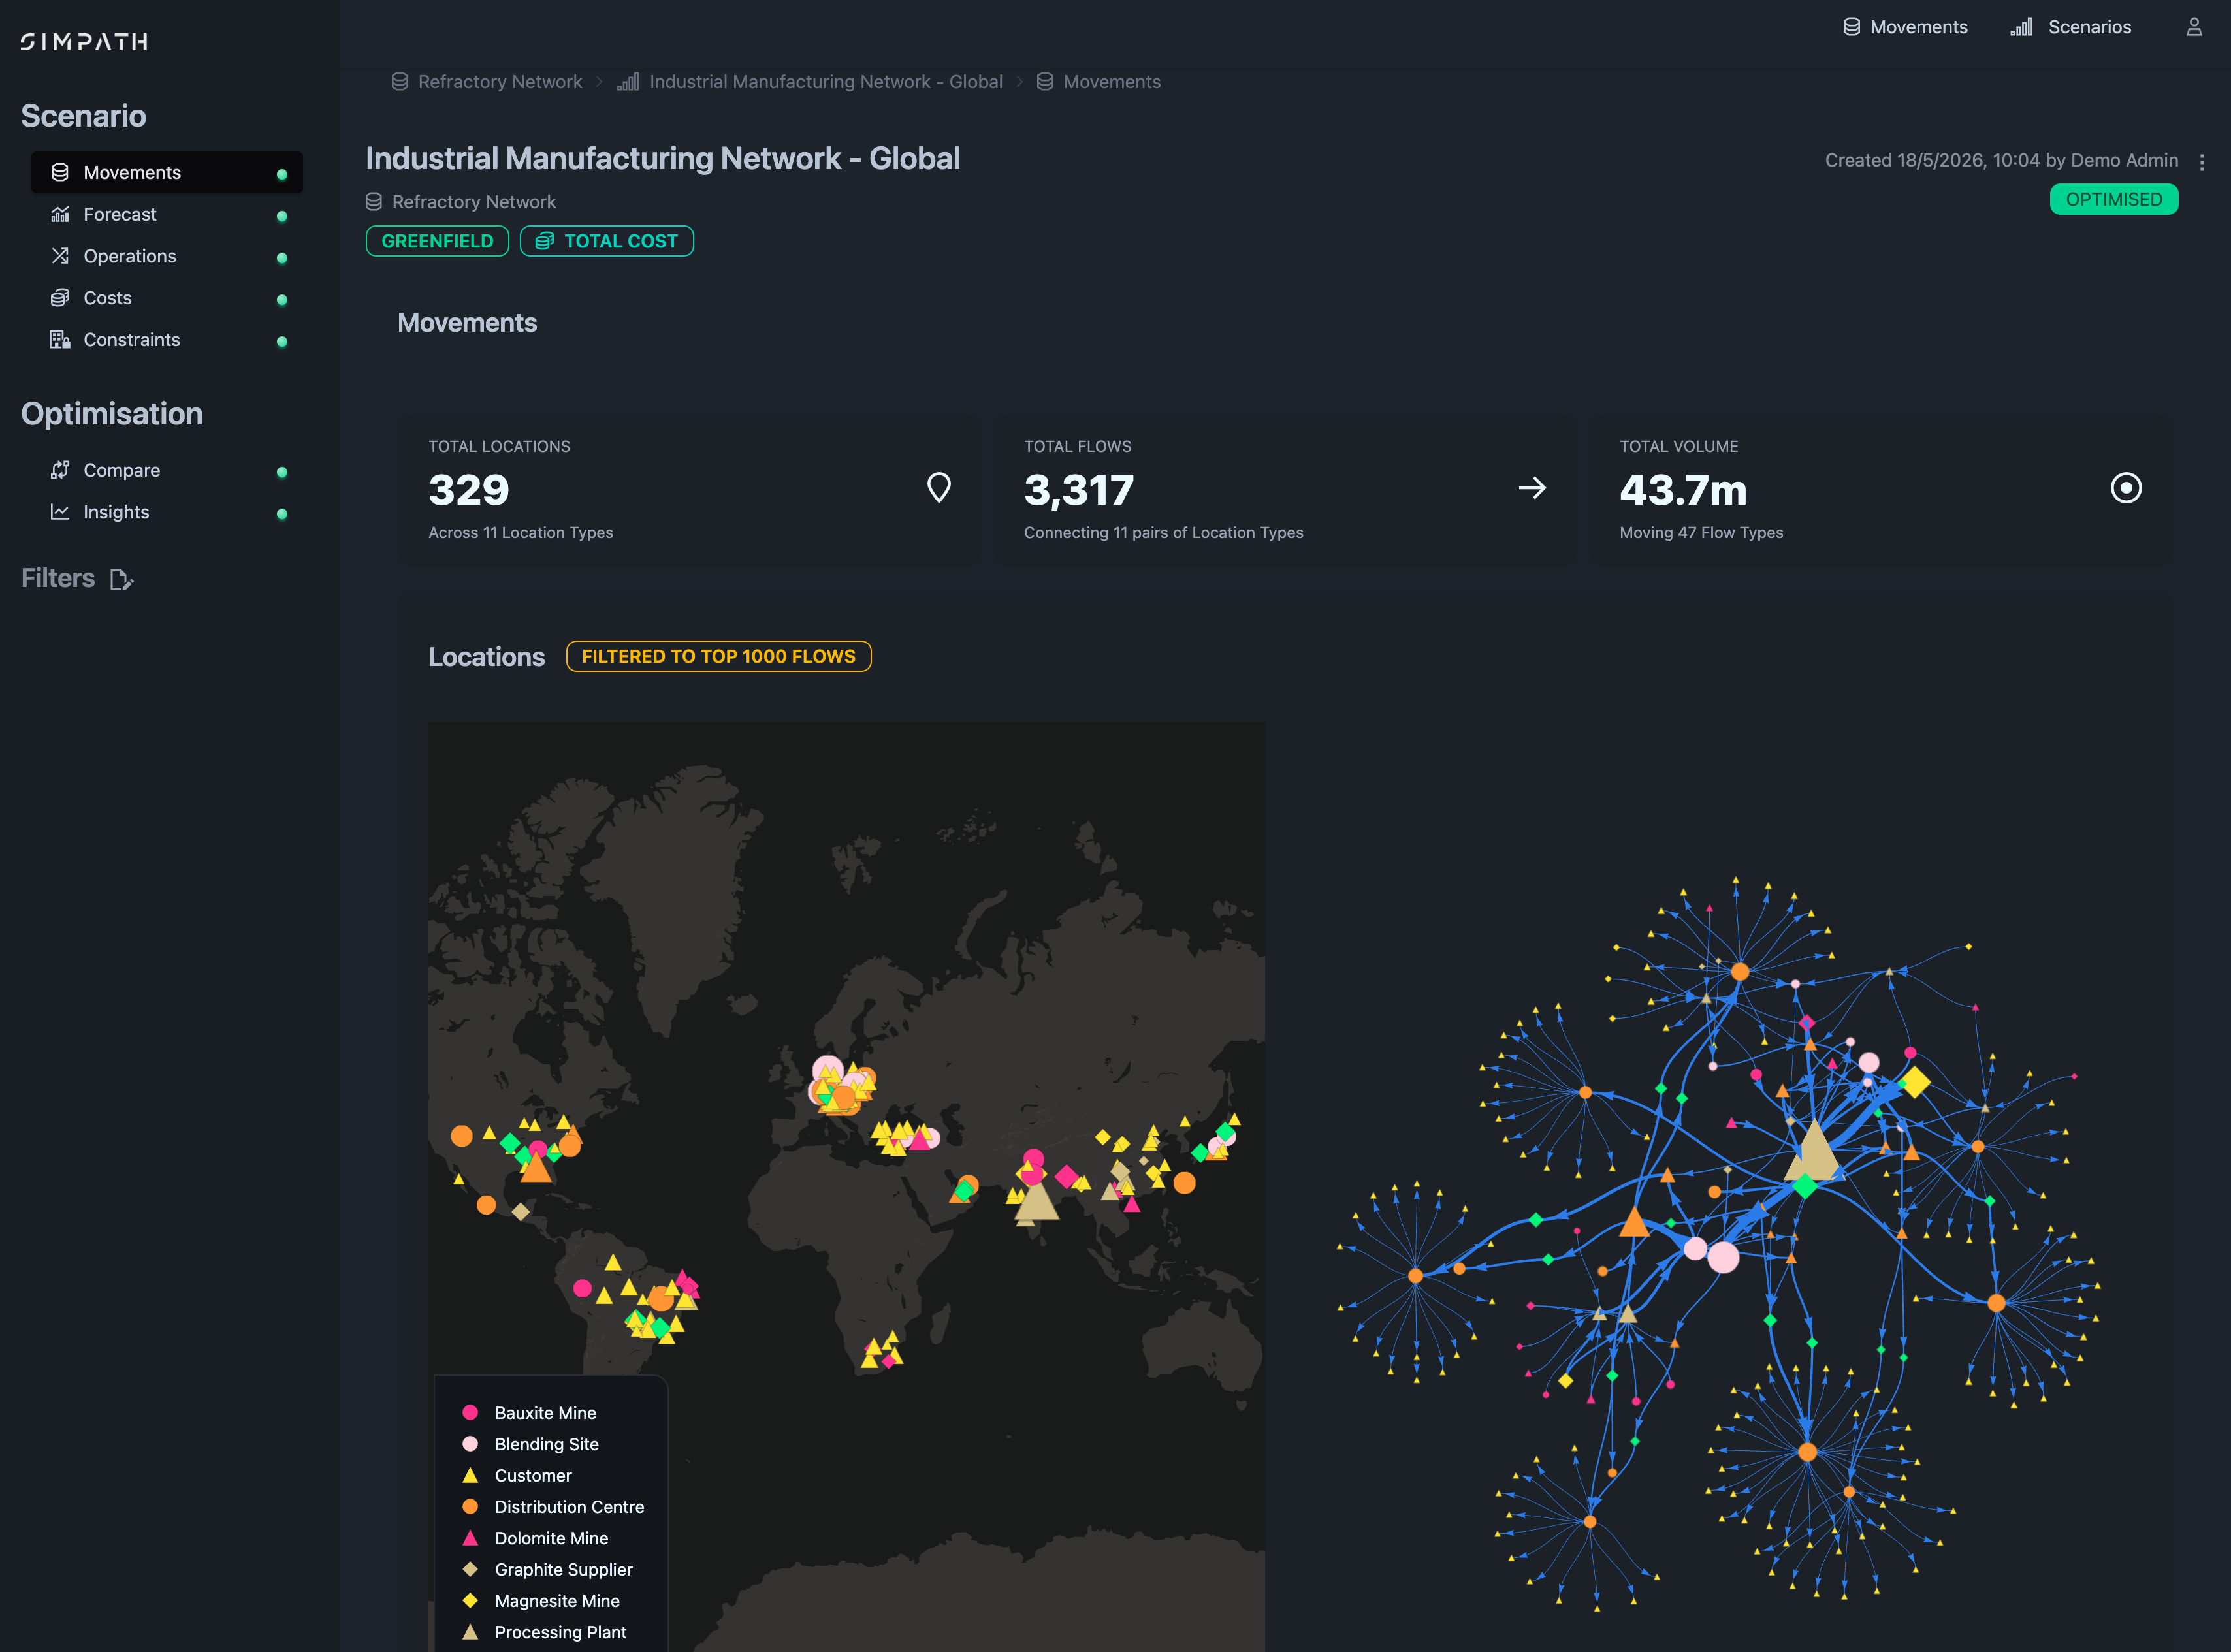Screen dimensions: 2231x1652
Task: Click the TOTAL COST tag
Action: coord(607,241)
